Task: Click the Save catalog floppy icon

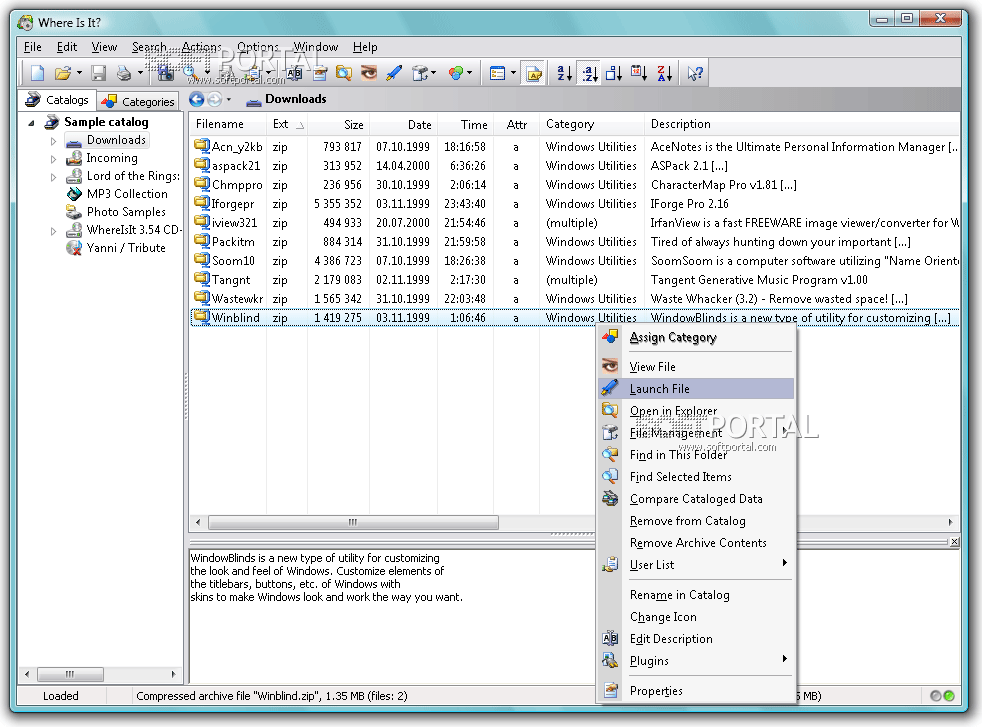Action: tap(98, 73)
